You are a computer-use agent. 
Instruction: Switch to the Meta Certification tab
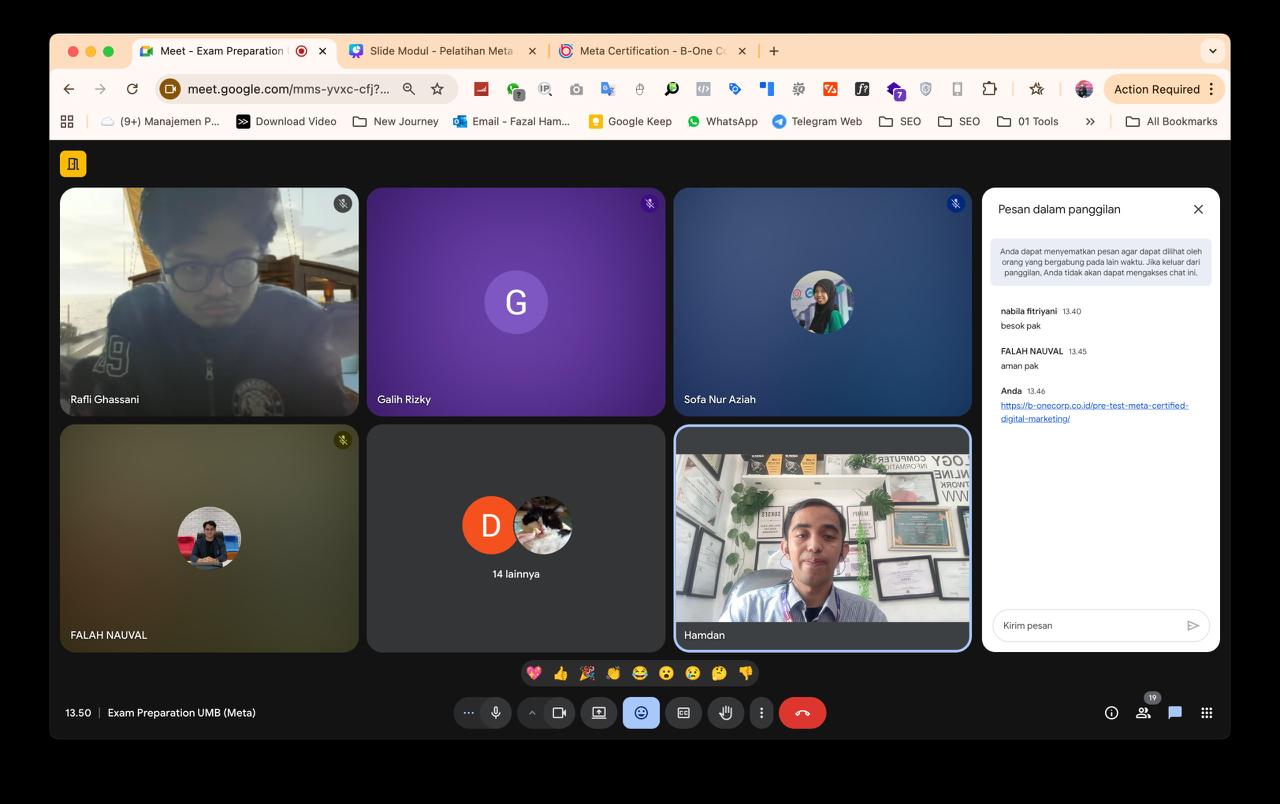pyautogui.click(x=652, y=51)
